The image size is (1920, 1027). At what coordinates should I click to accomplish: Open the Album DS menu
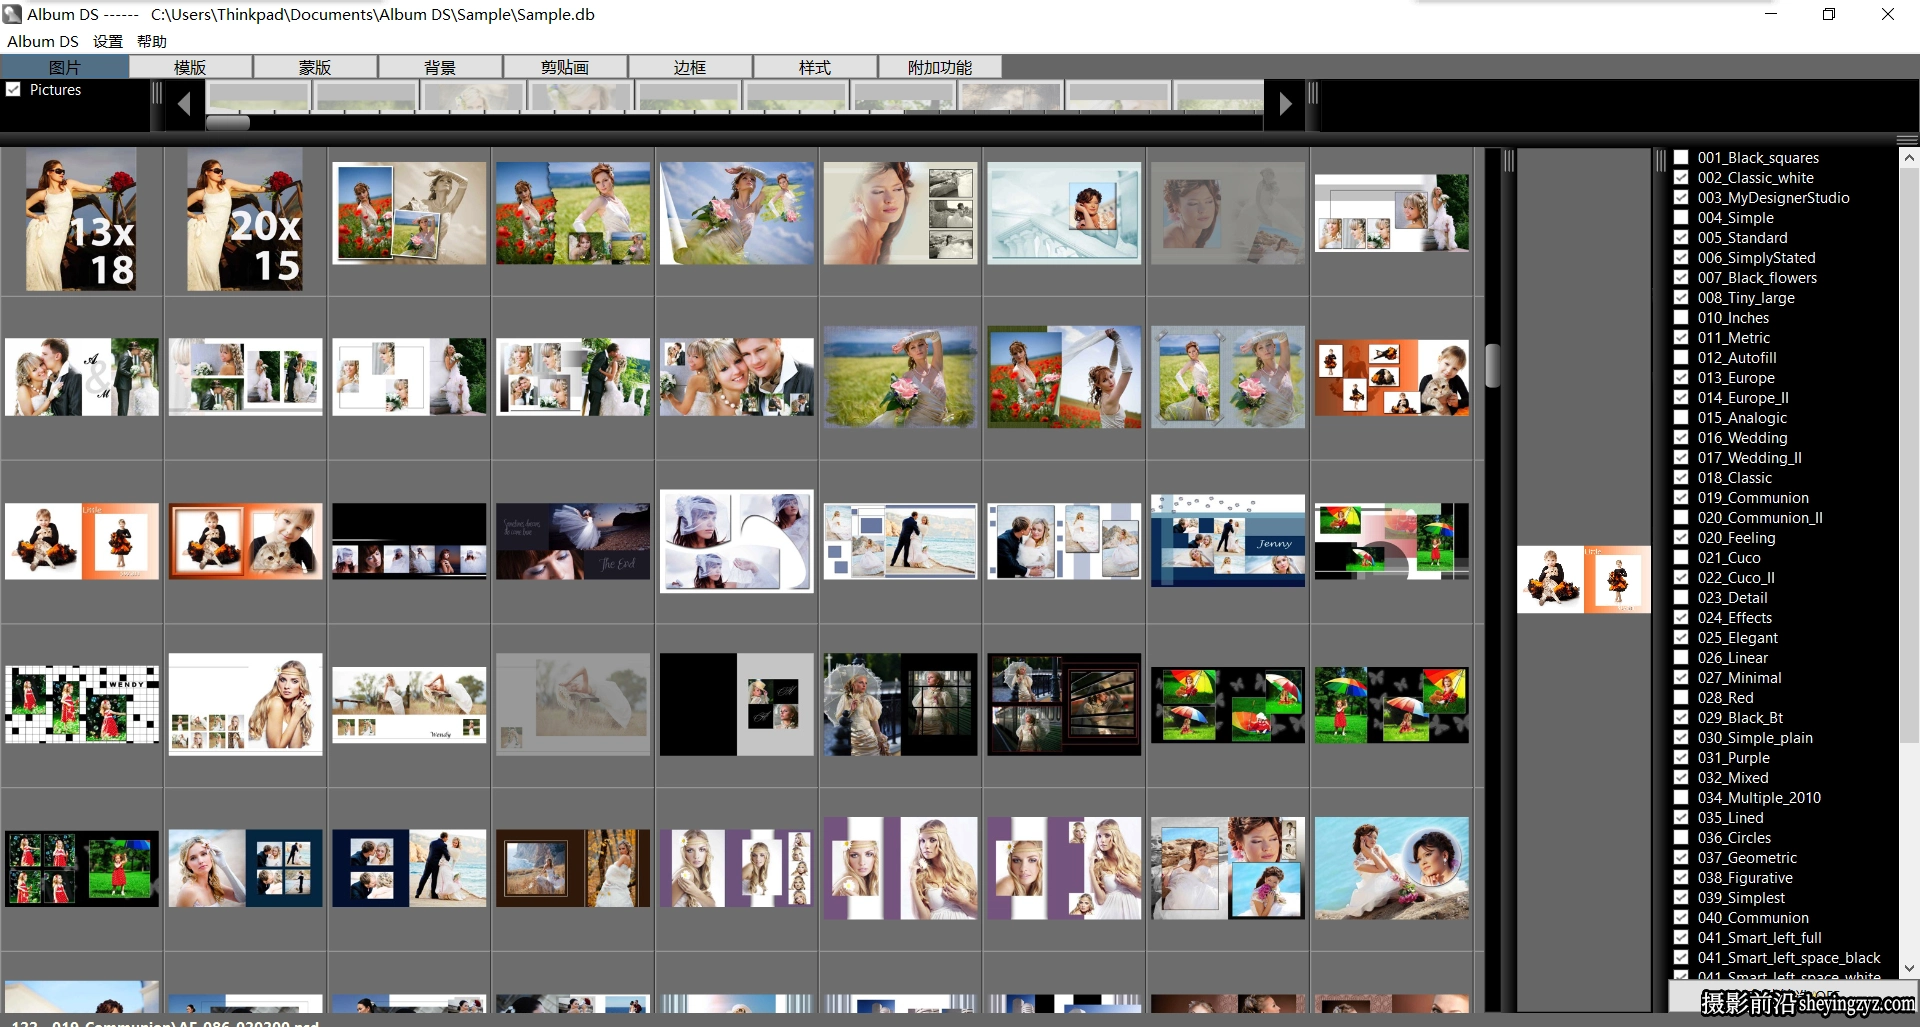coord(43,41)
